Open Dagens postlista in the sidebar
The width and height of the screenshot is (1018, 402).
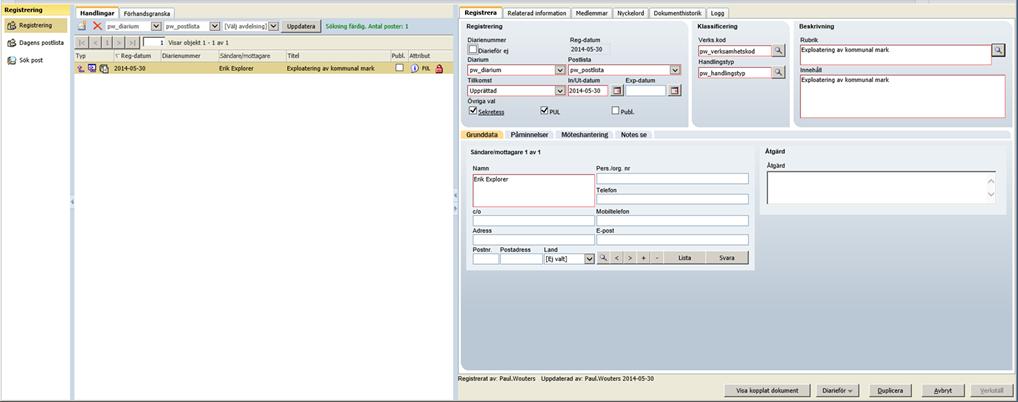[35, 43]
